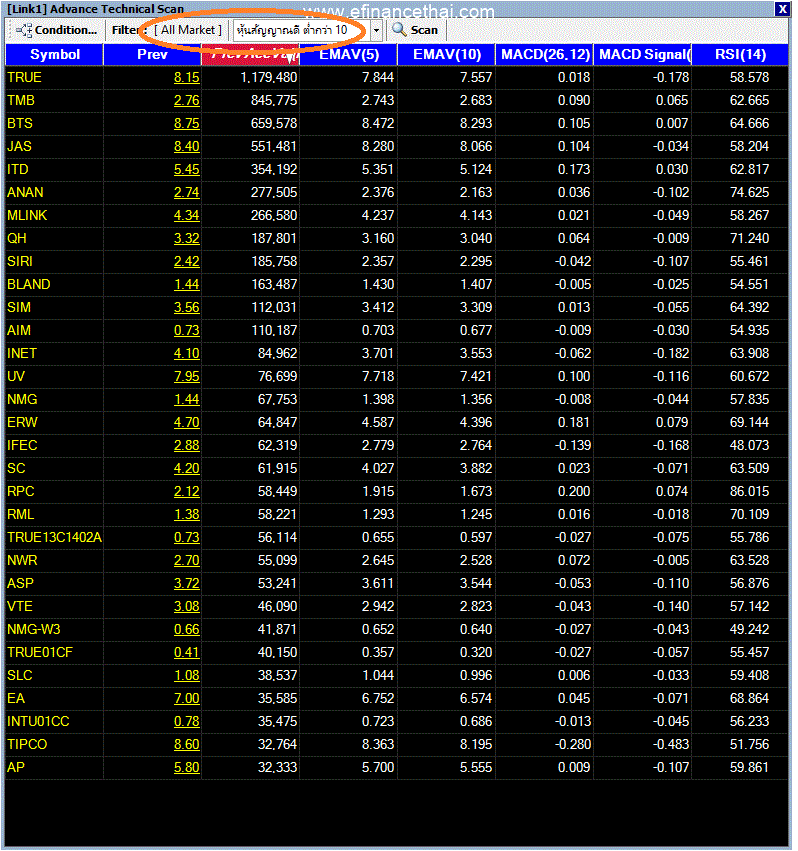This screenshot has width=798, height=851.
Task: Sort by the Symbol column header
Action: pyautogui.click(x=54, y=54)
